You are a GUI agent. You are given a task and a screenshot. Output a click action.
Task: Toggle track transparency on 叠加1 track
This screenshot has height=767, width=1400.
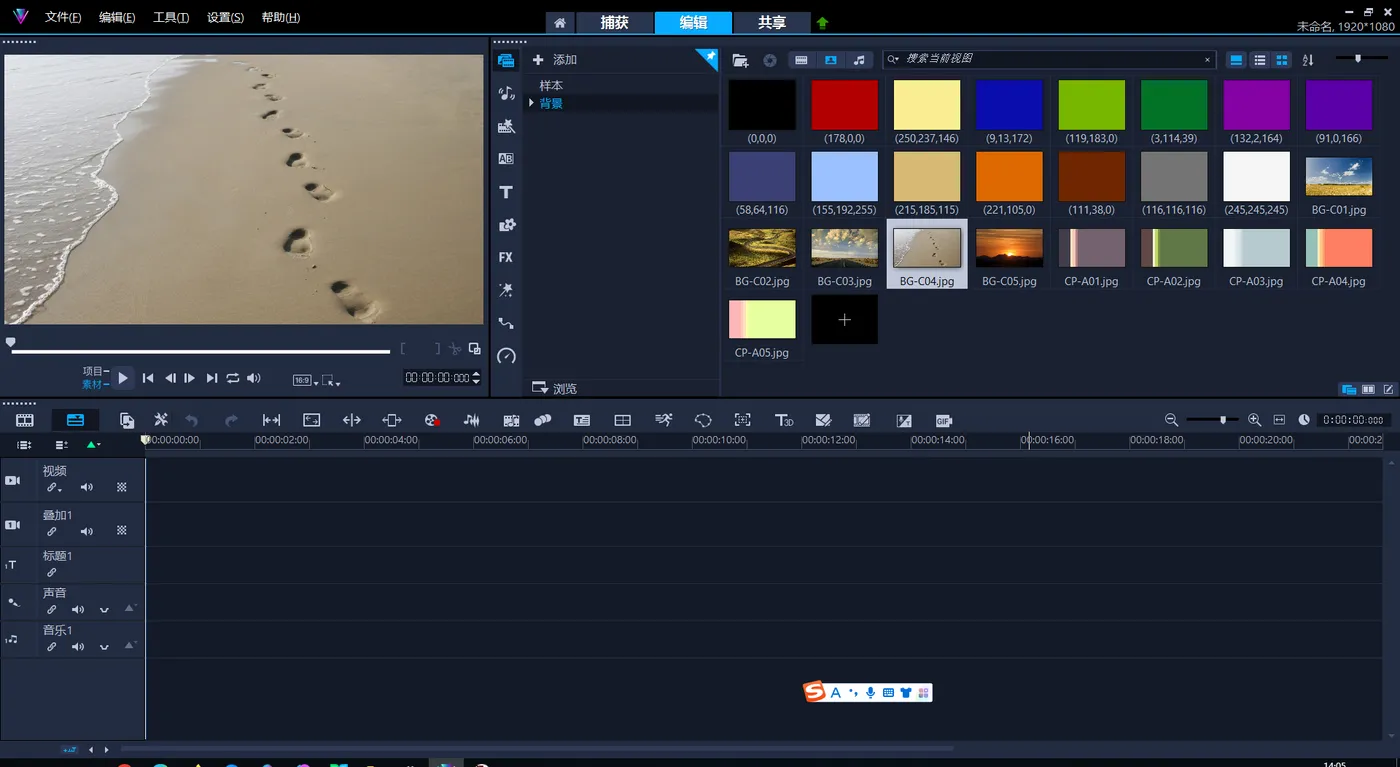pos(121,531)
